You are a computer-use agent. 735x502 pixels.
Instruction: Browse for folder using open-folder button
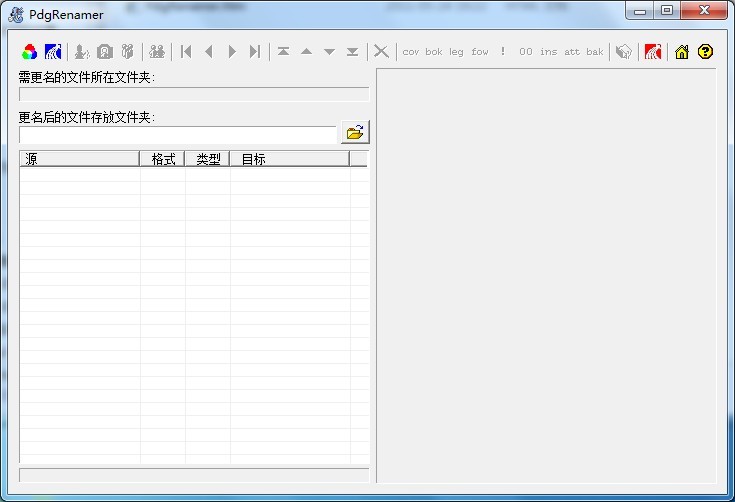[x=355, y=132]
